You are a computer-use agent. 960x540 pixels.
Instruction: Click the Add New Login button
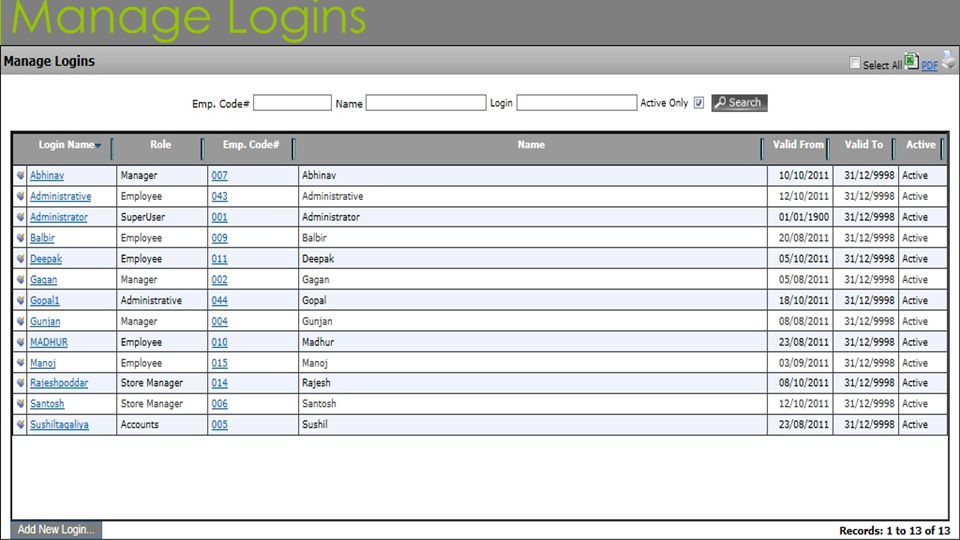tap(56, 530)
